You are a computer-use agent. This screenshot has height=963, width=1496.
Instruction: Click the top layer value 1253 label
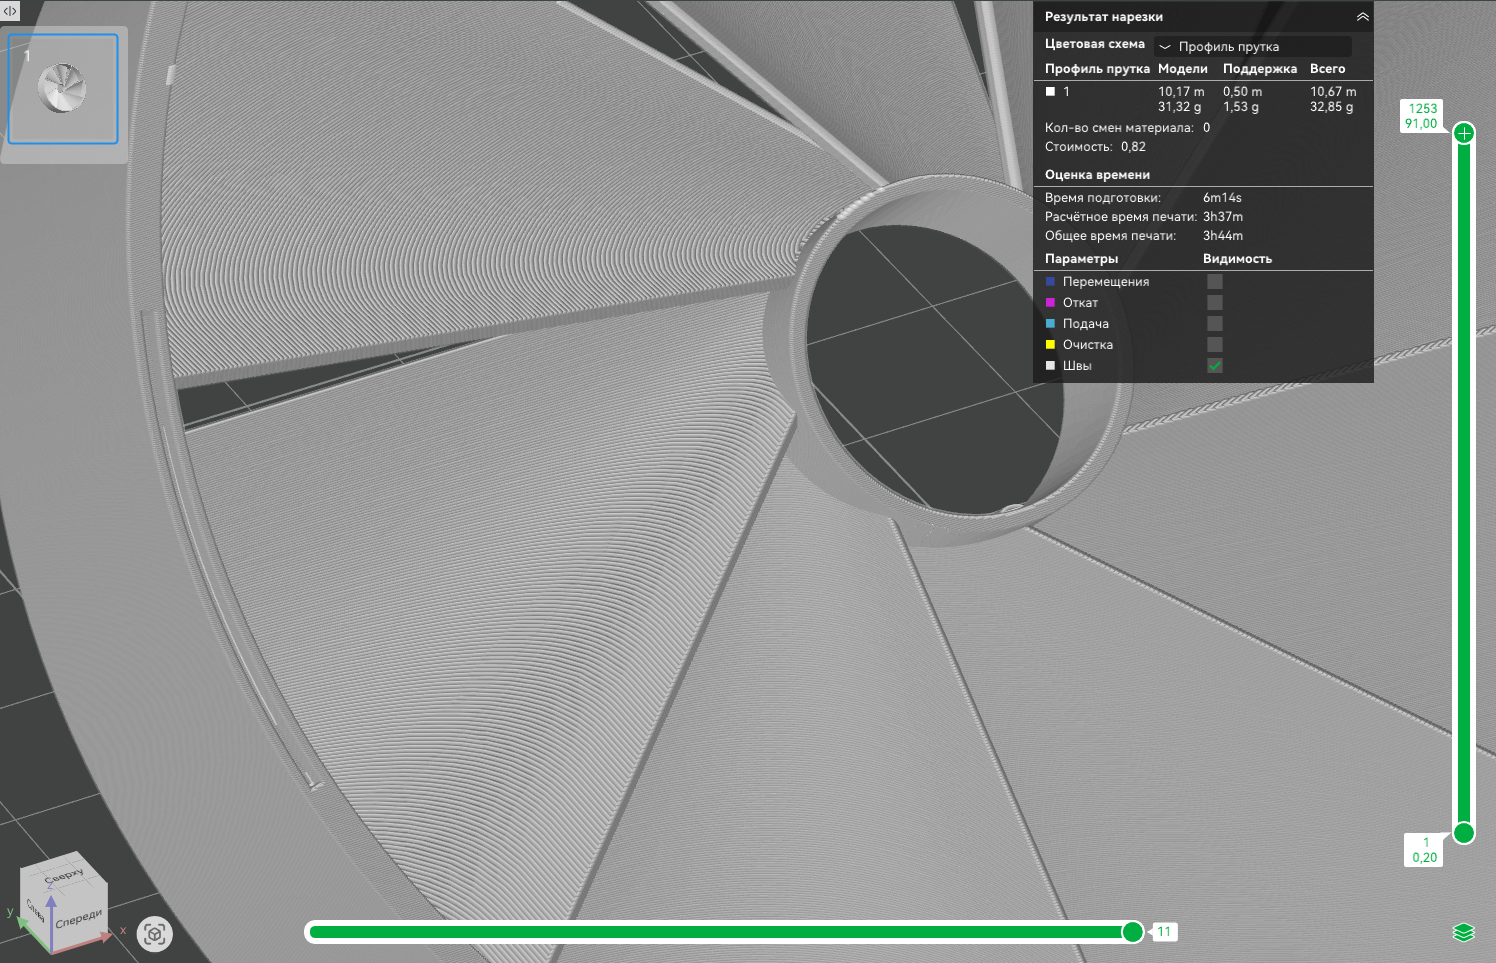point(1423,109)
